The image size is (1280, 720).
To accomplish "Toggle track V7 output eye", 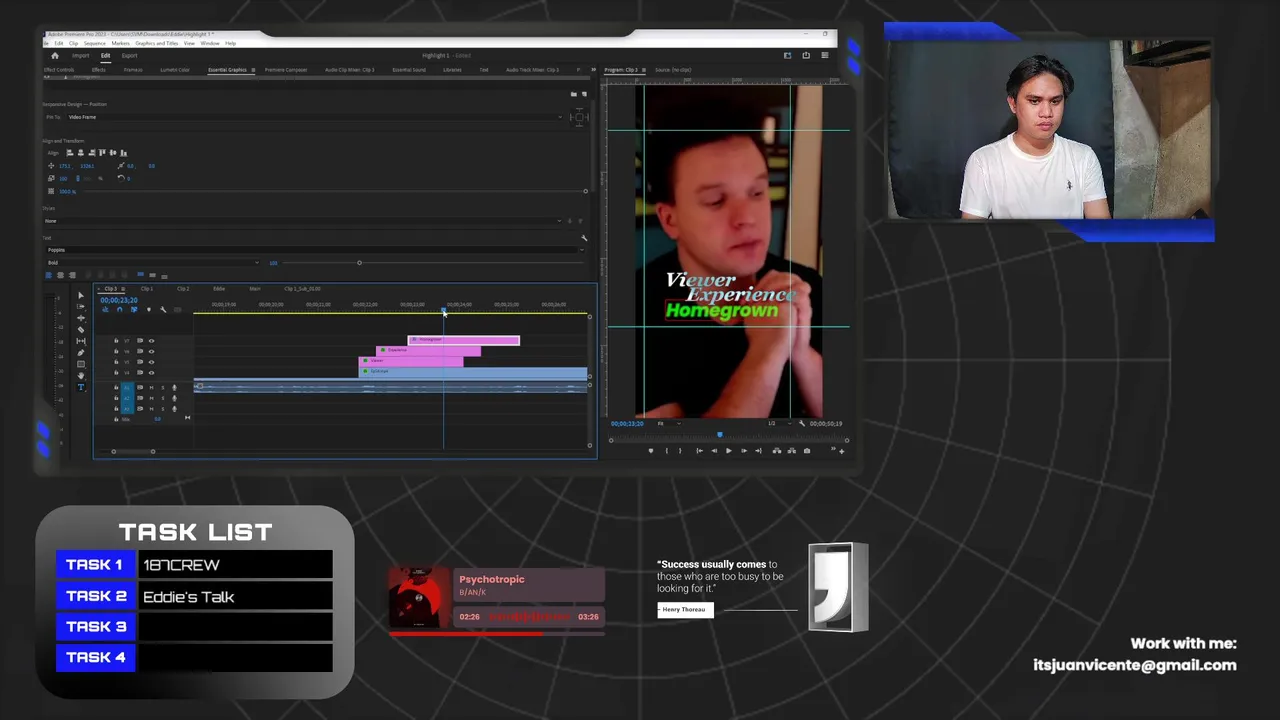I will [x=151, y=341].
